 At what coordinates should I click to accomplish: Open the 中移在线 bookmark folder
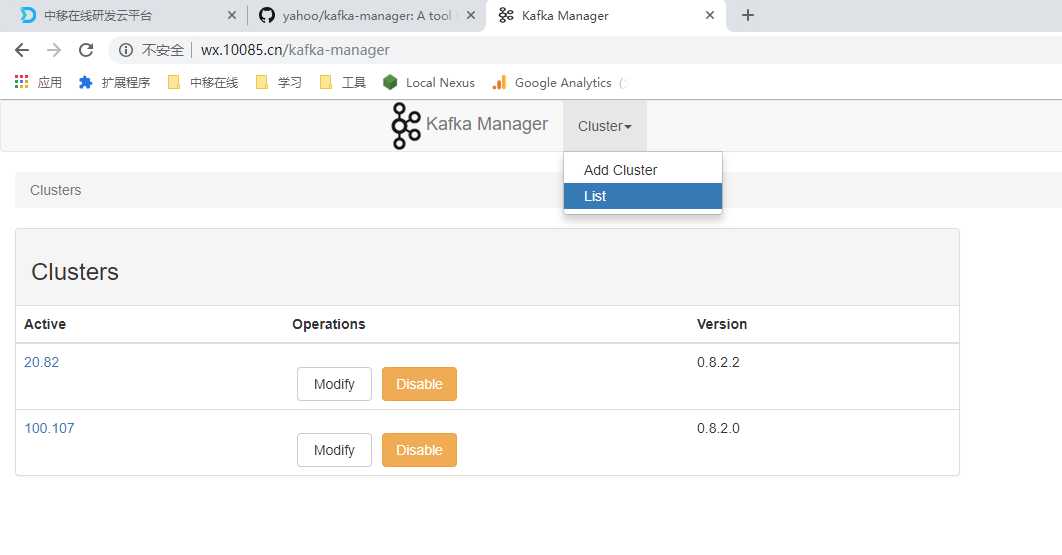coord(203,83)
